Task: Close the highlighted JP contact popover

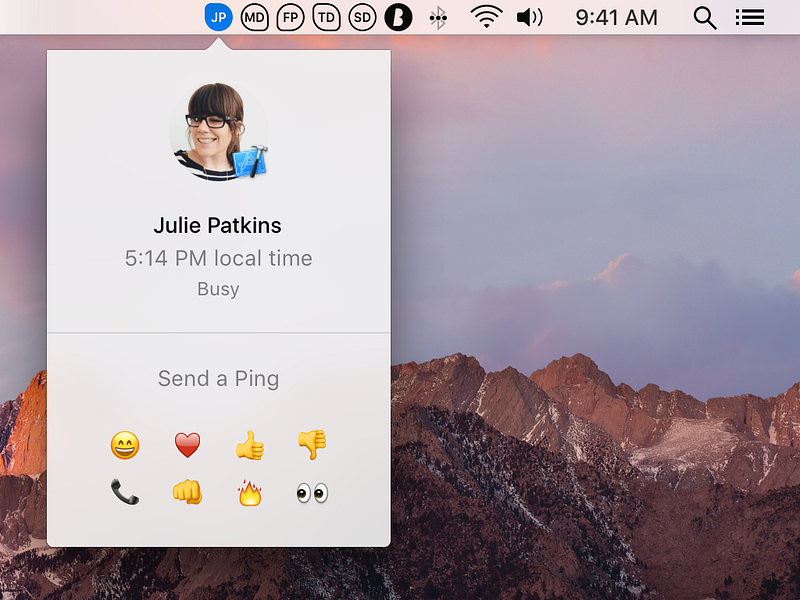Action: tap(218, 17)
